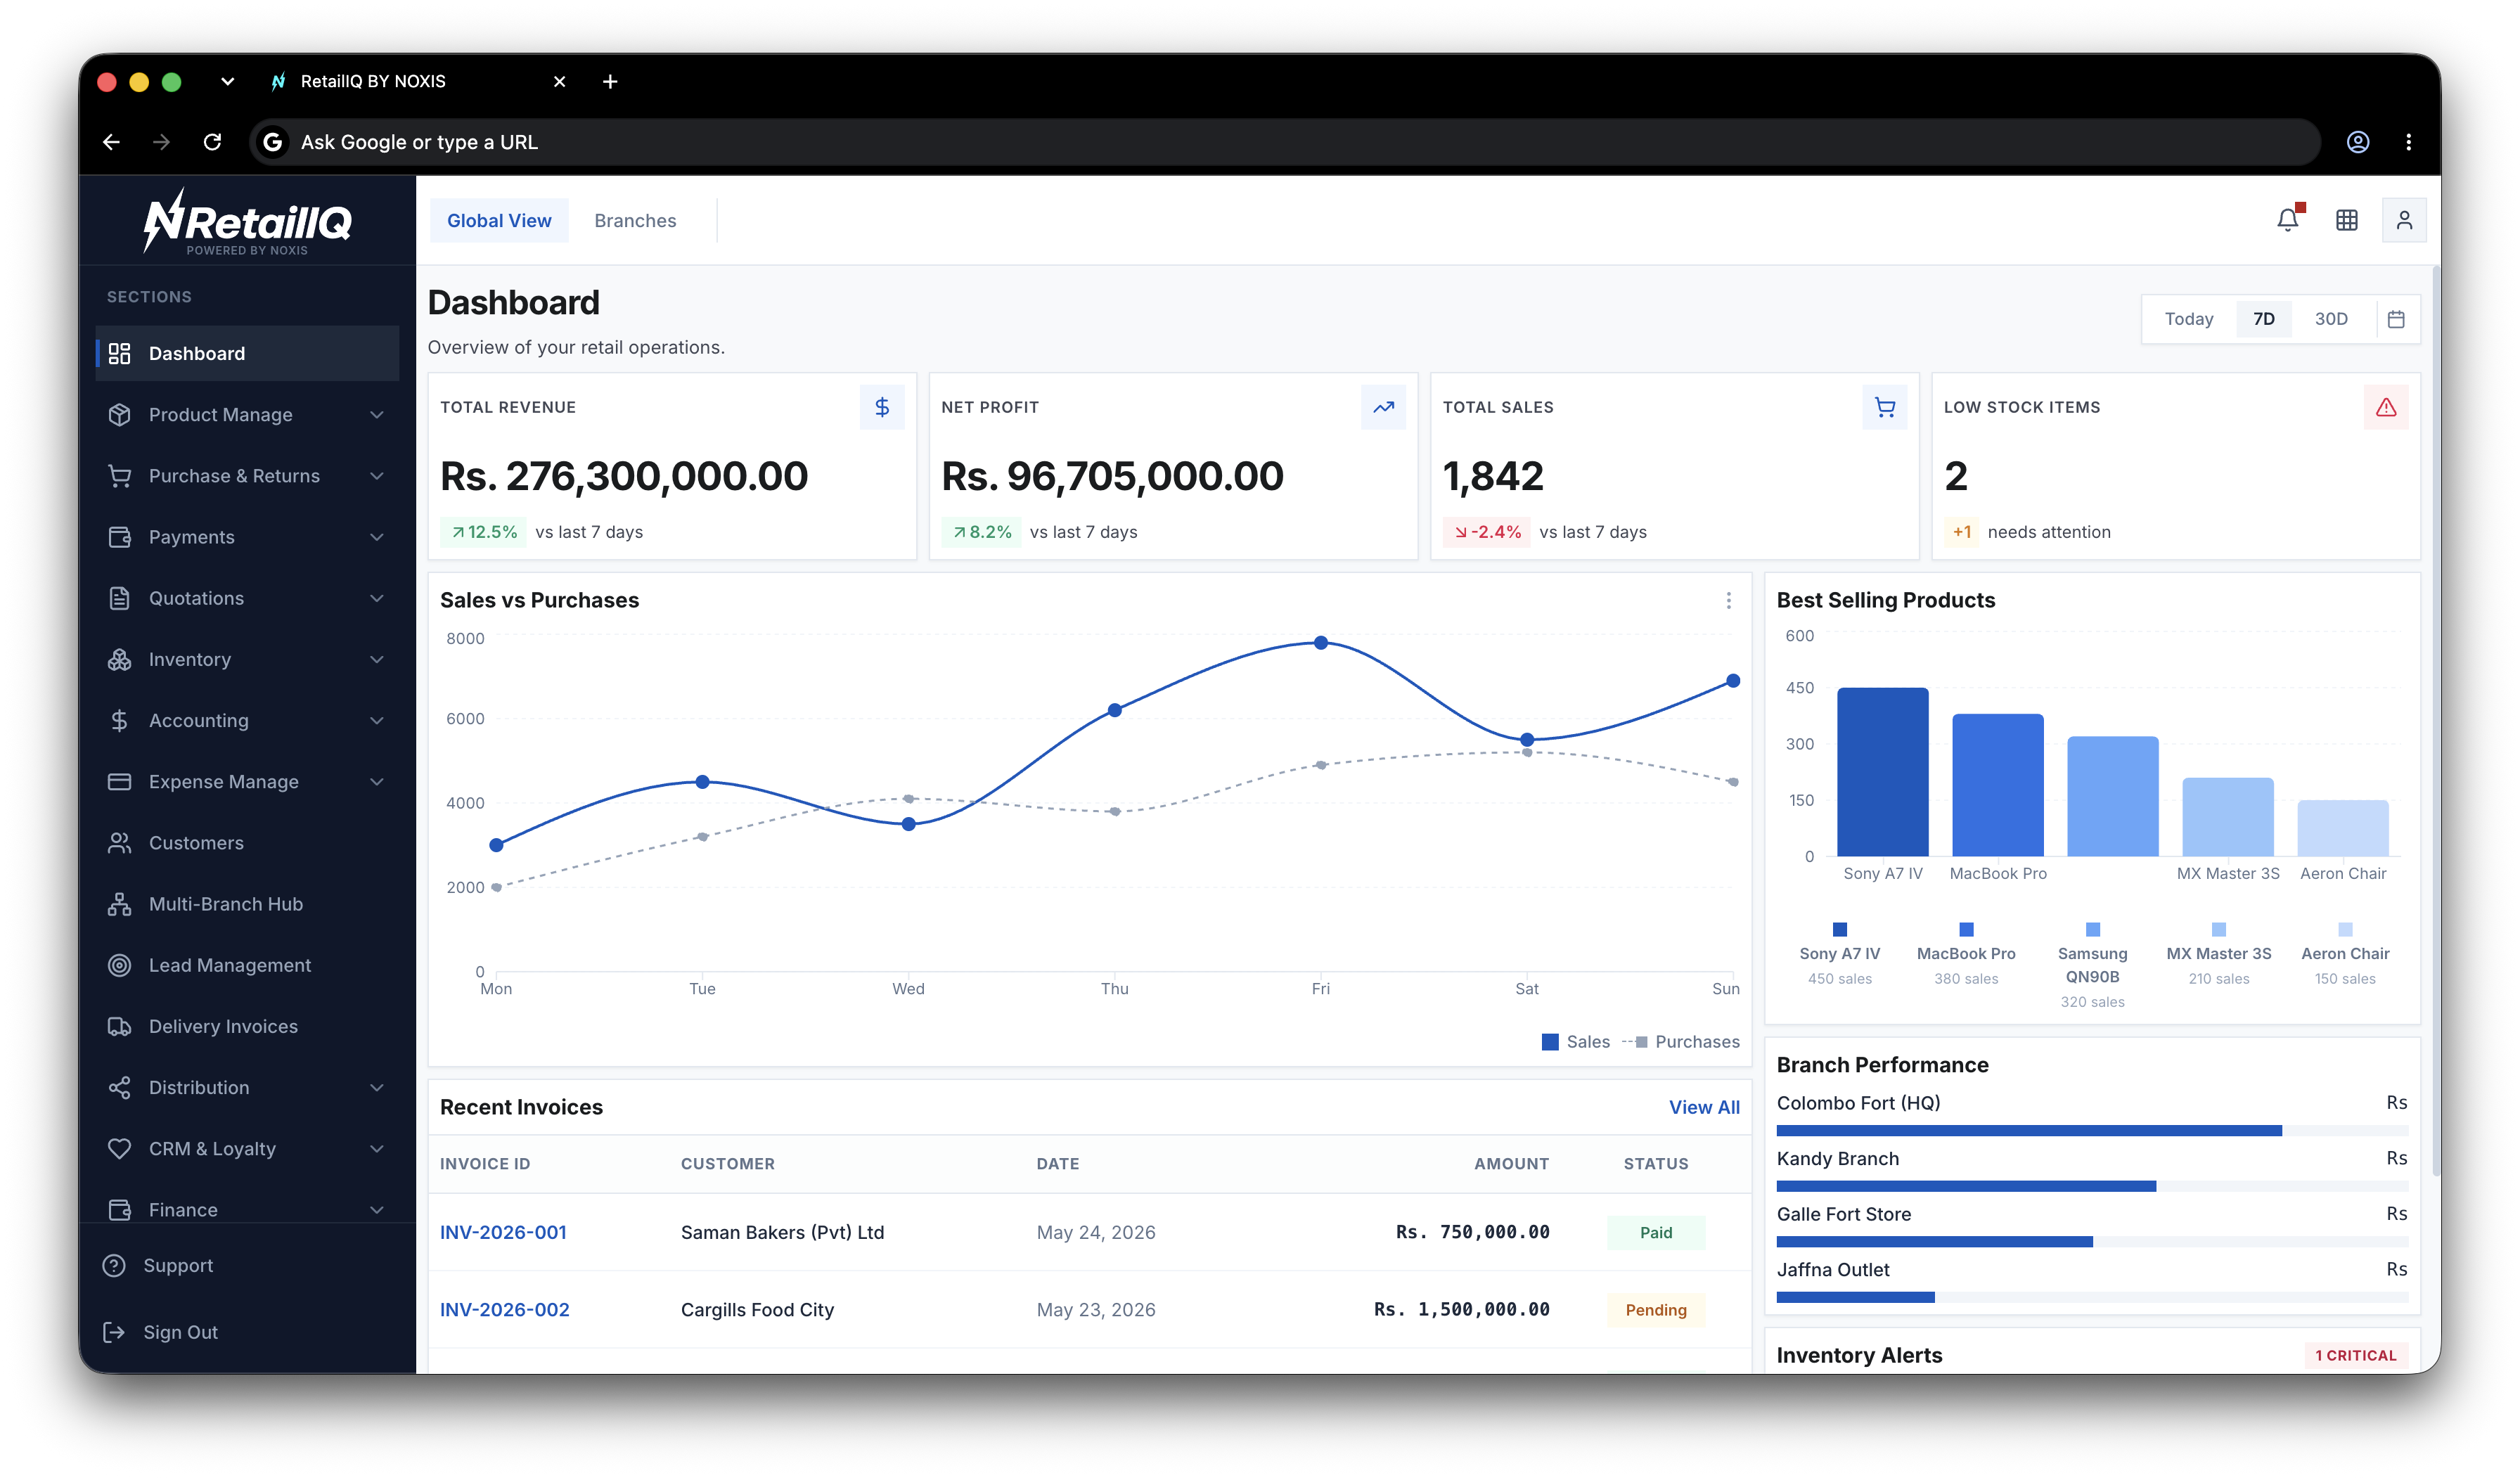Expand the Payments chevron
Viewport: 2520px width, 1478px height.
pyautogui.click(x=377, y=537)
